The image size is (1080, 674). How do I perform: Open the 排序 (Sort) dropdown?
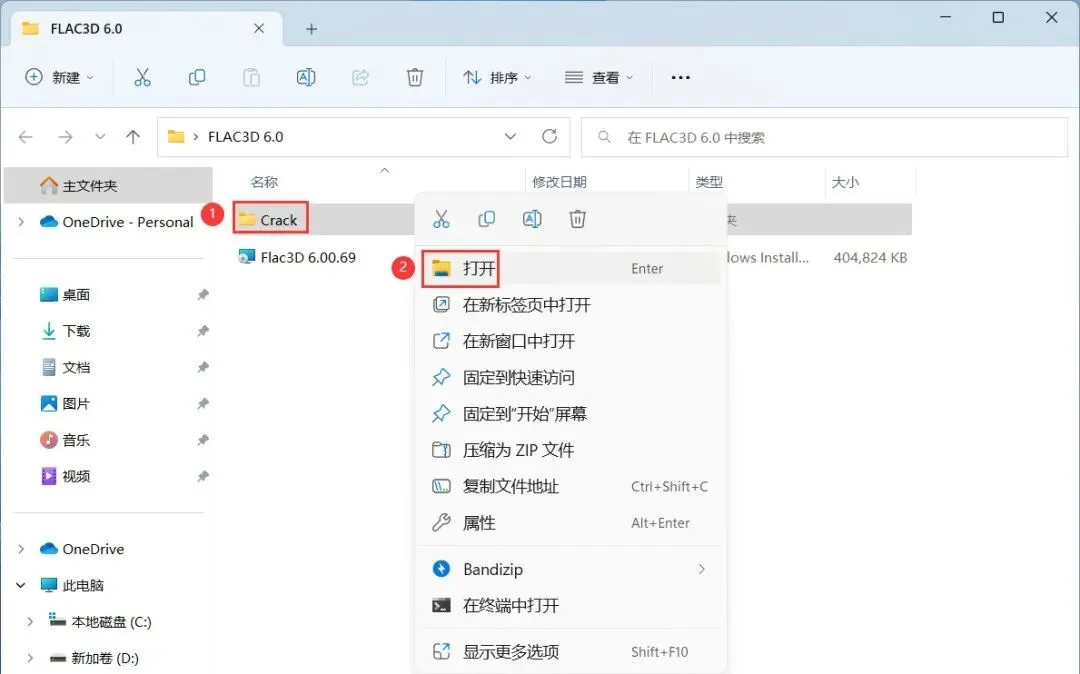[497, 77]
